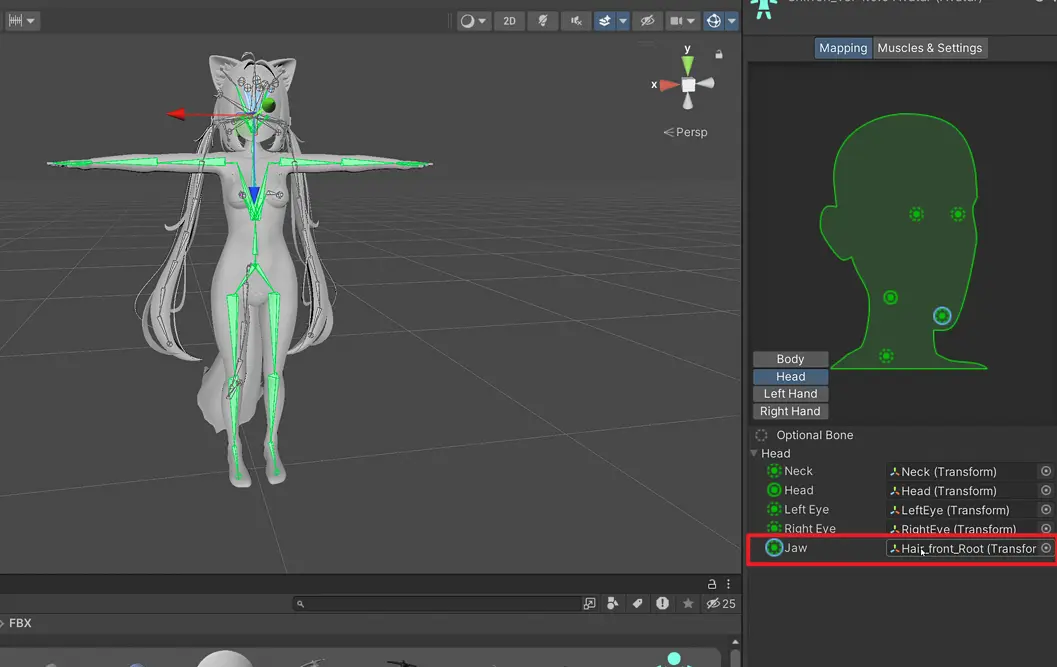Filter assets by label tag icon

coord(637,604)
